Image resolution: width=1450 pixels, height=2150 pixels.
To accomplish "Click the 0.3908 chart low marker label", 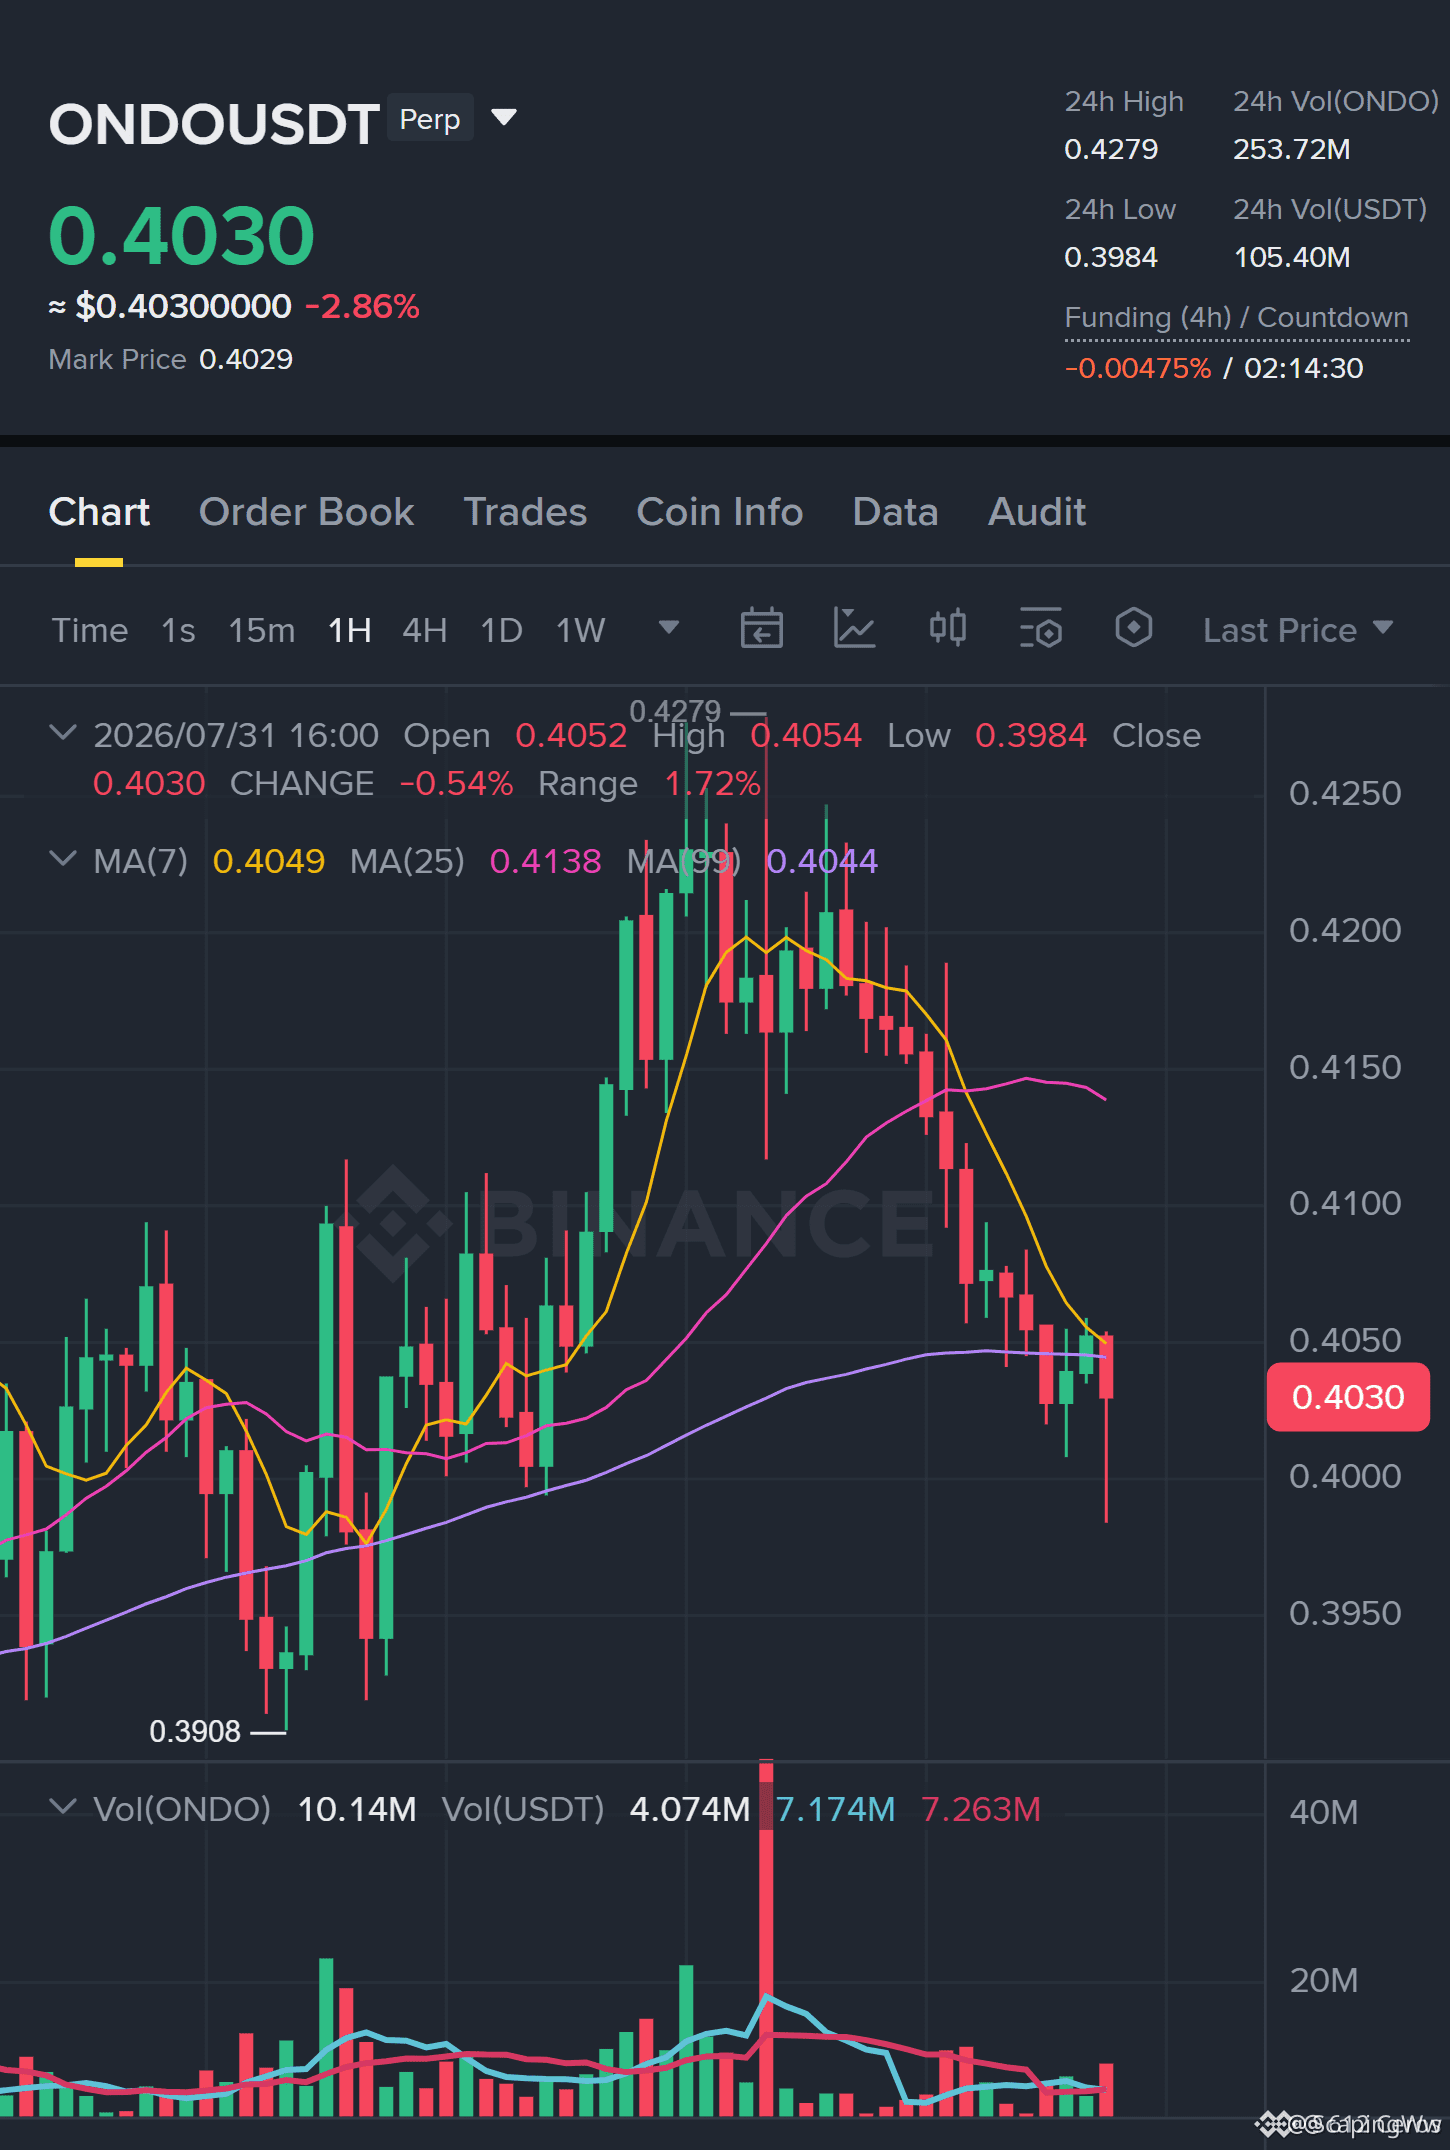I will 195,1731.
